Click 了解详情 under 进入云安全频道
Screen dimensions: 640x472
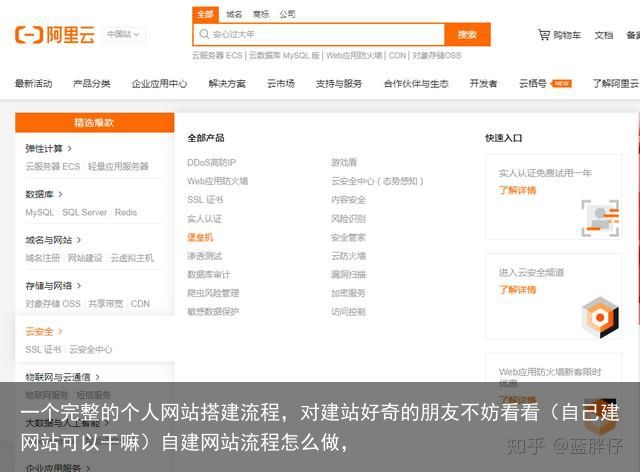coord(518,290)
